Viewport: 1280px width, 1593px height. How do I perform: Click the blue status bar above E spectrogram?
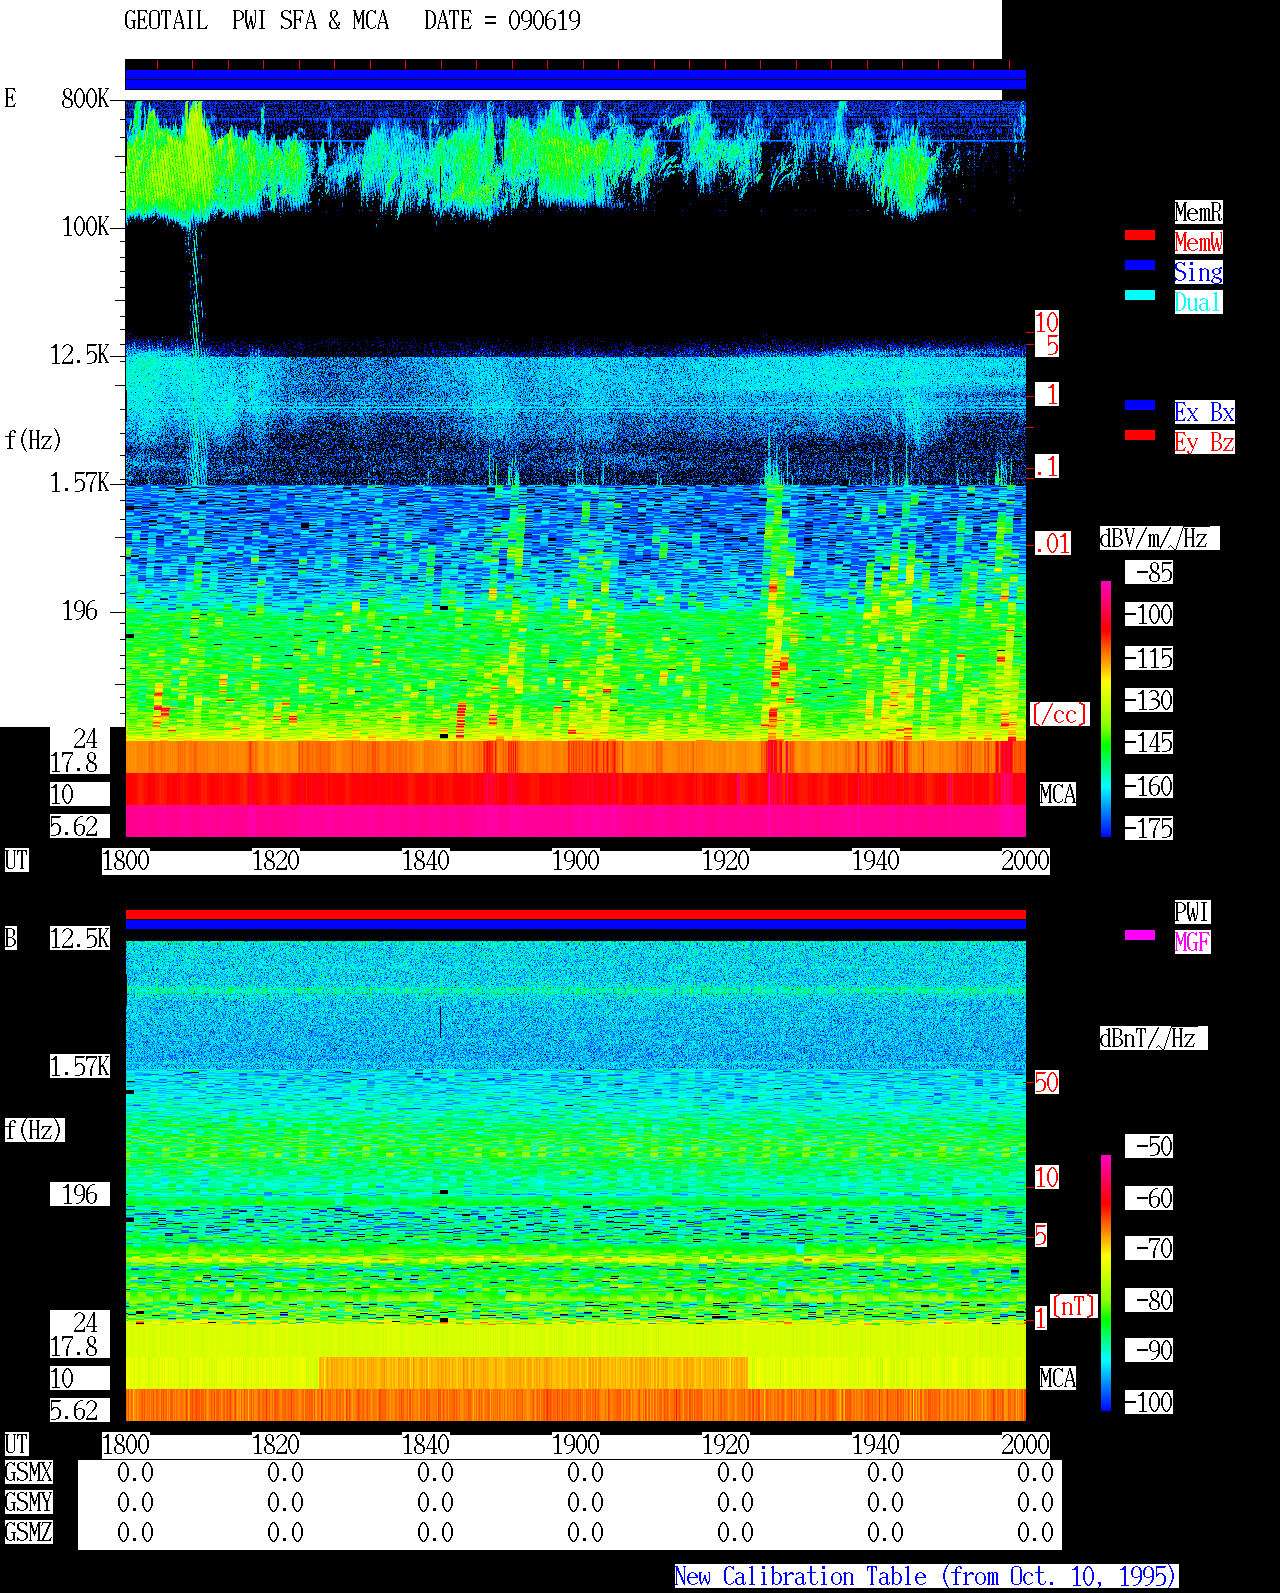tap(575, 80)
